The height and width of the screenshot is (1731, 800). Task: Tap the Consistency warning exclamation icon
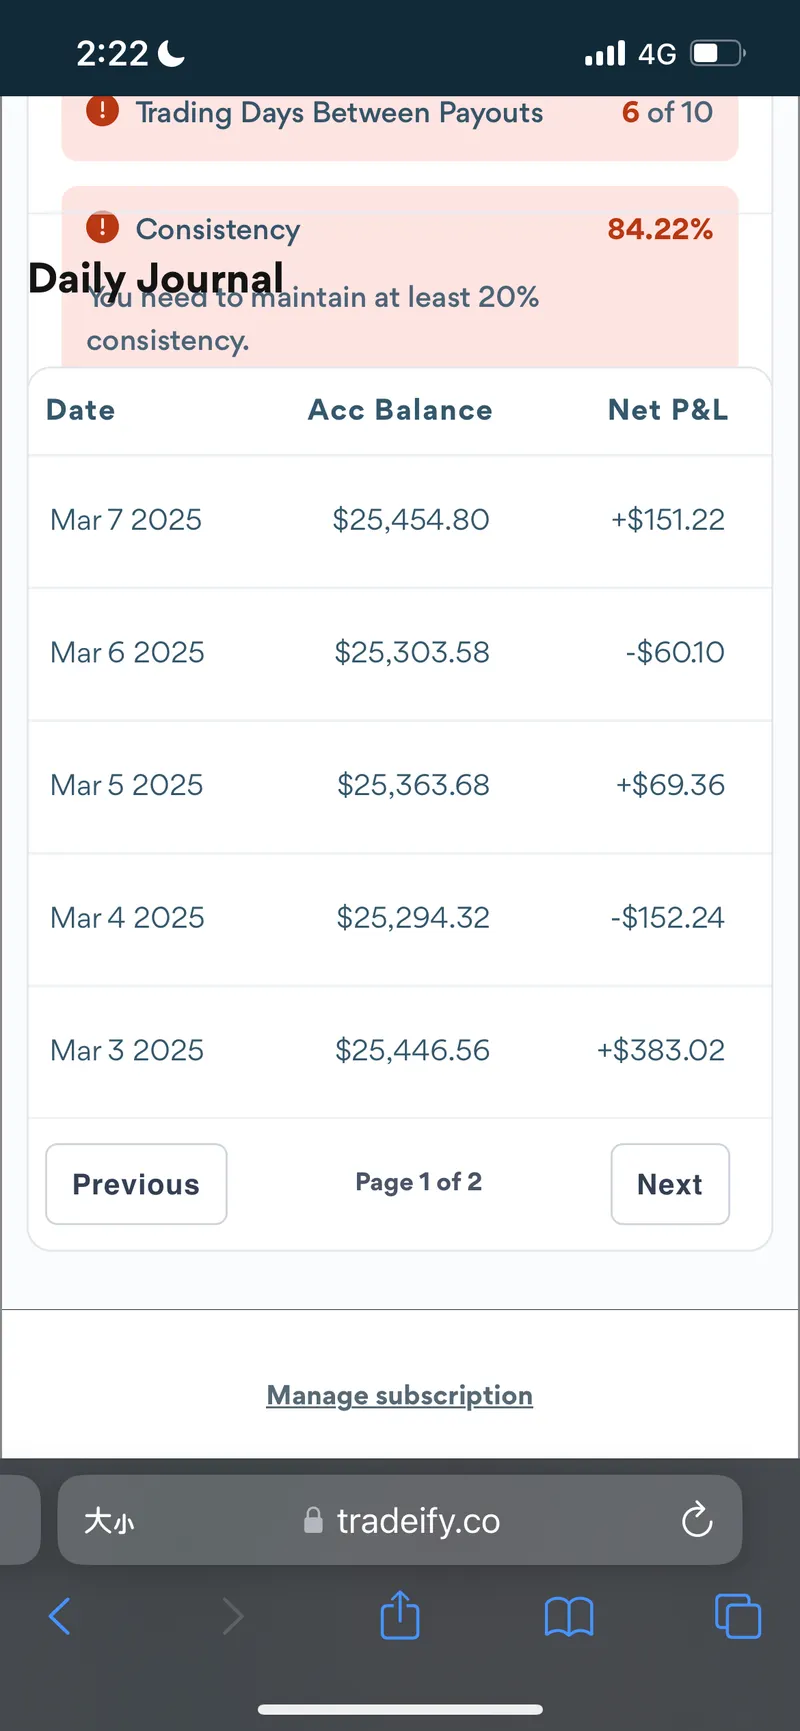102,228
